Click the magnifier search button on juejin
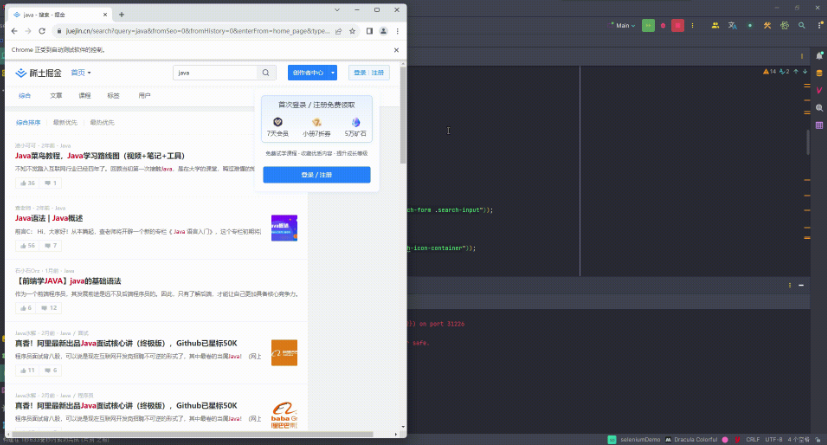The width and height of the screenshot is (827, 445). click(266, 73)
